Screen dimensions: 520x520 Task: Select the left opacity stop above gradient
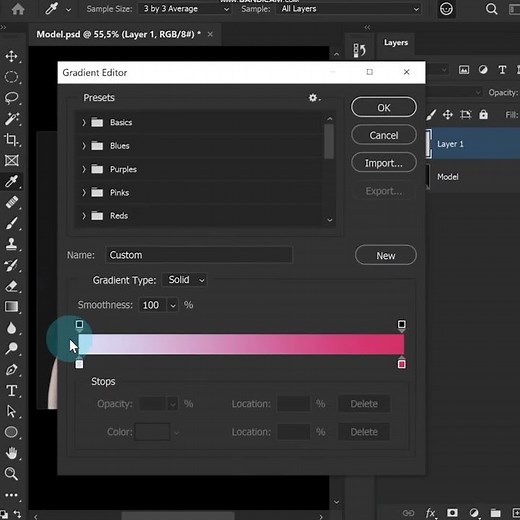79,325
